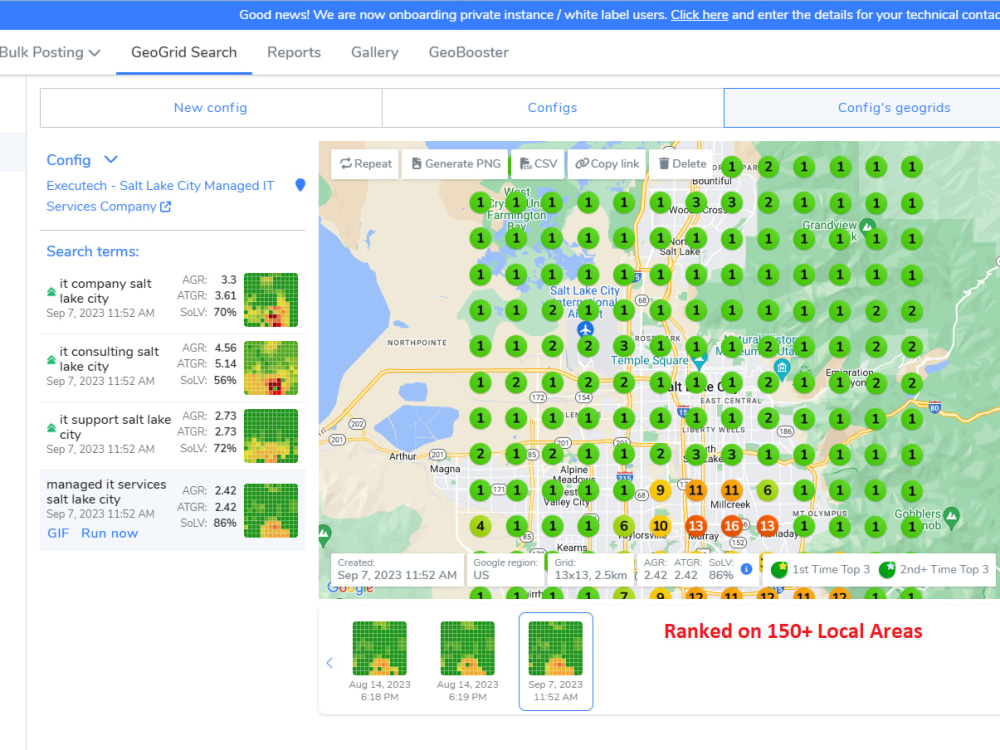
Task: Click the Copy link button
Action: coord(607,164)
